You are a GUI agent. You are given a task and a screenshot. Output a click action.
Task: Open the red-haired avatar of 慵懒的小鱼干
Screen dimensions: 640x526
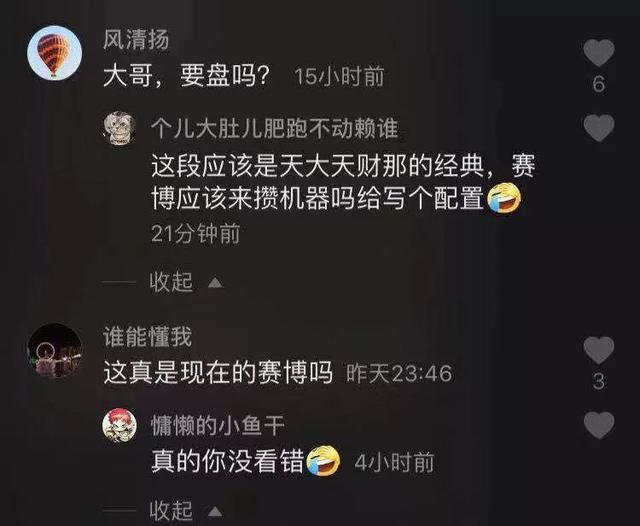point(119,425)
